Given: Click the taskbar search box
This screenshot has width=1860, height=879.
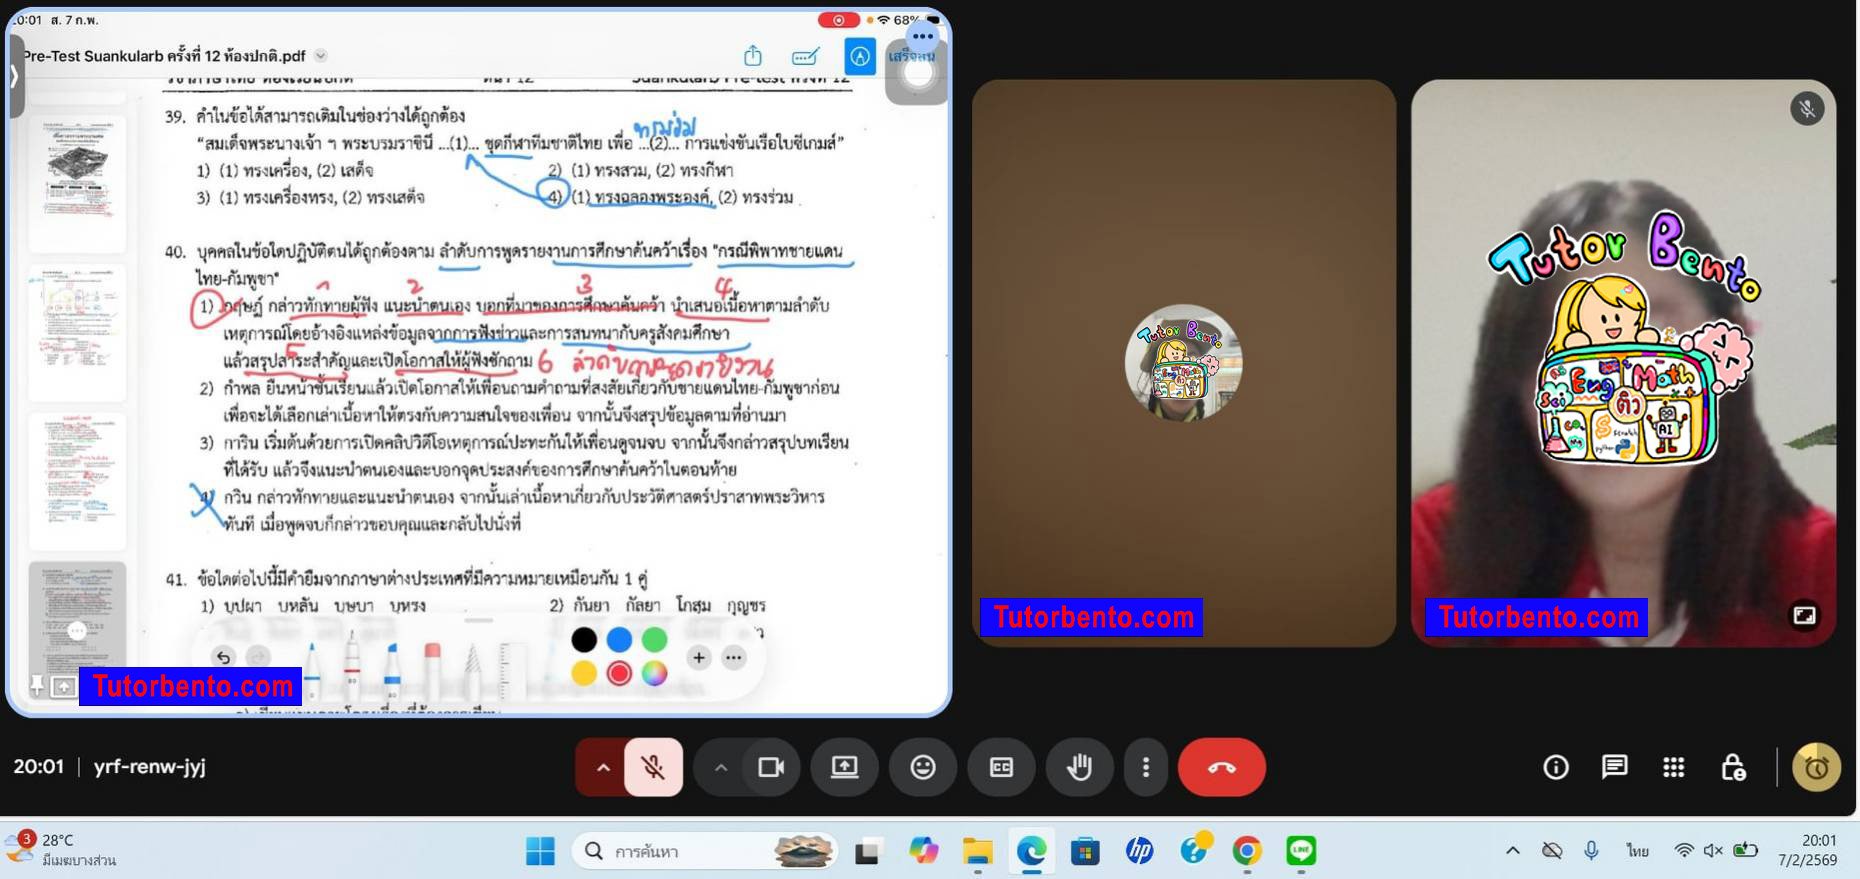Looking at the screenshot, I should [705, 851].
